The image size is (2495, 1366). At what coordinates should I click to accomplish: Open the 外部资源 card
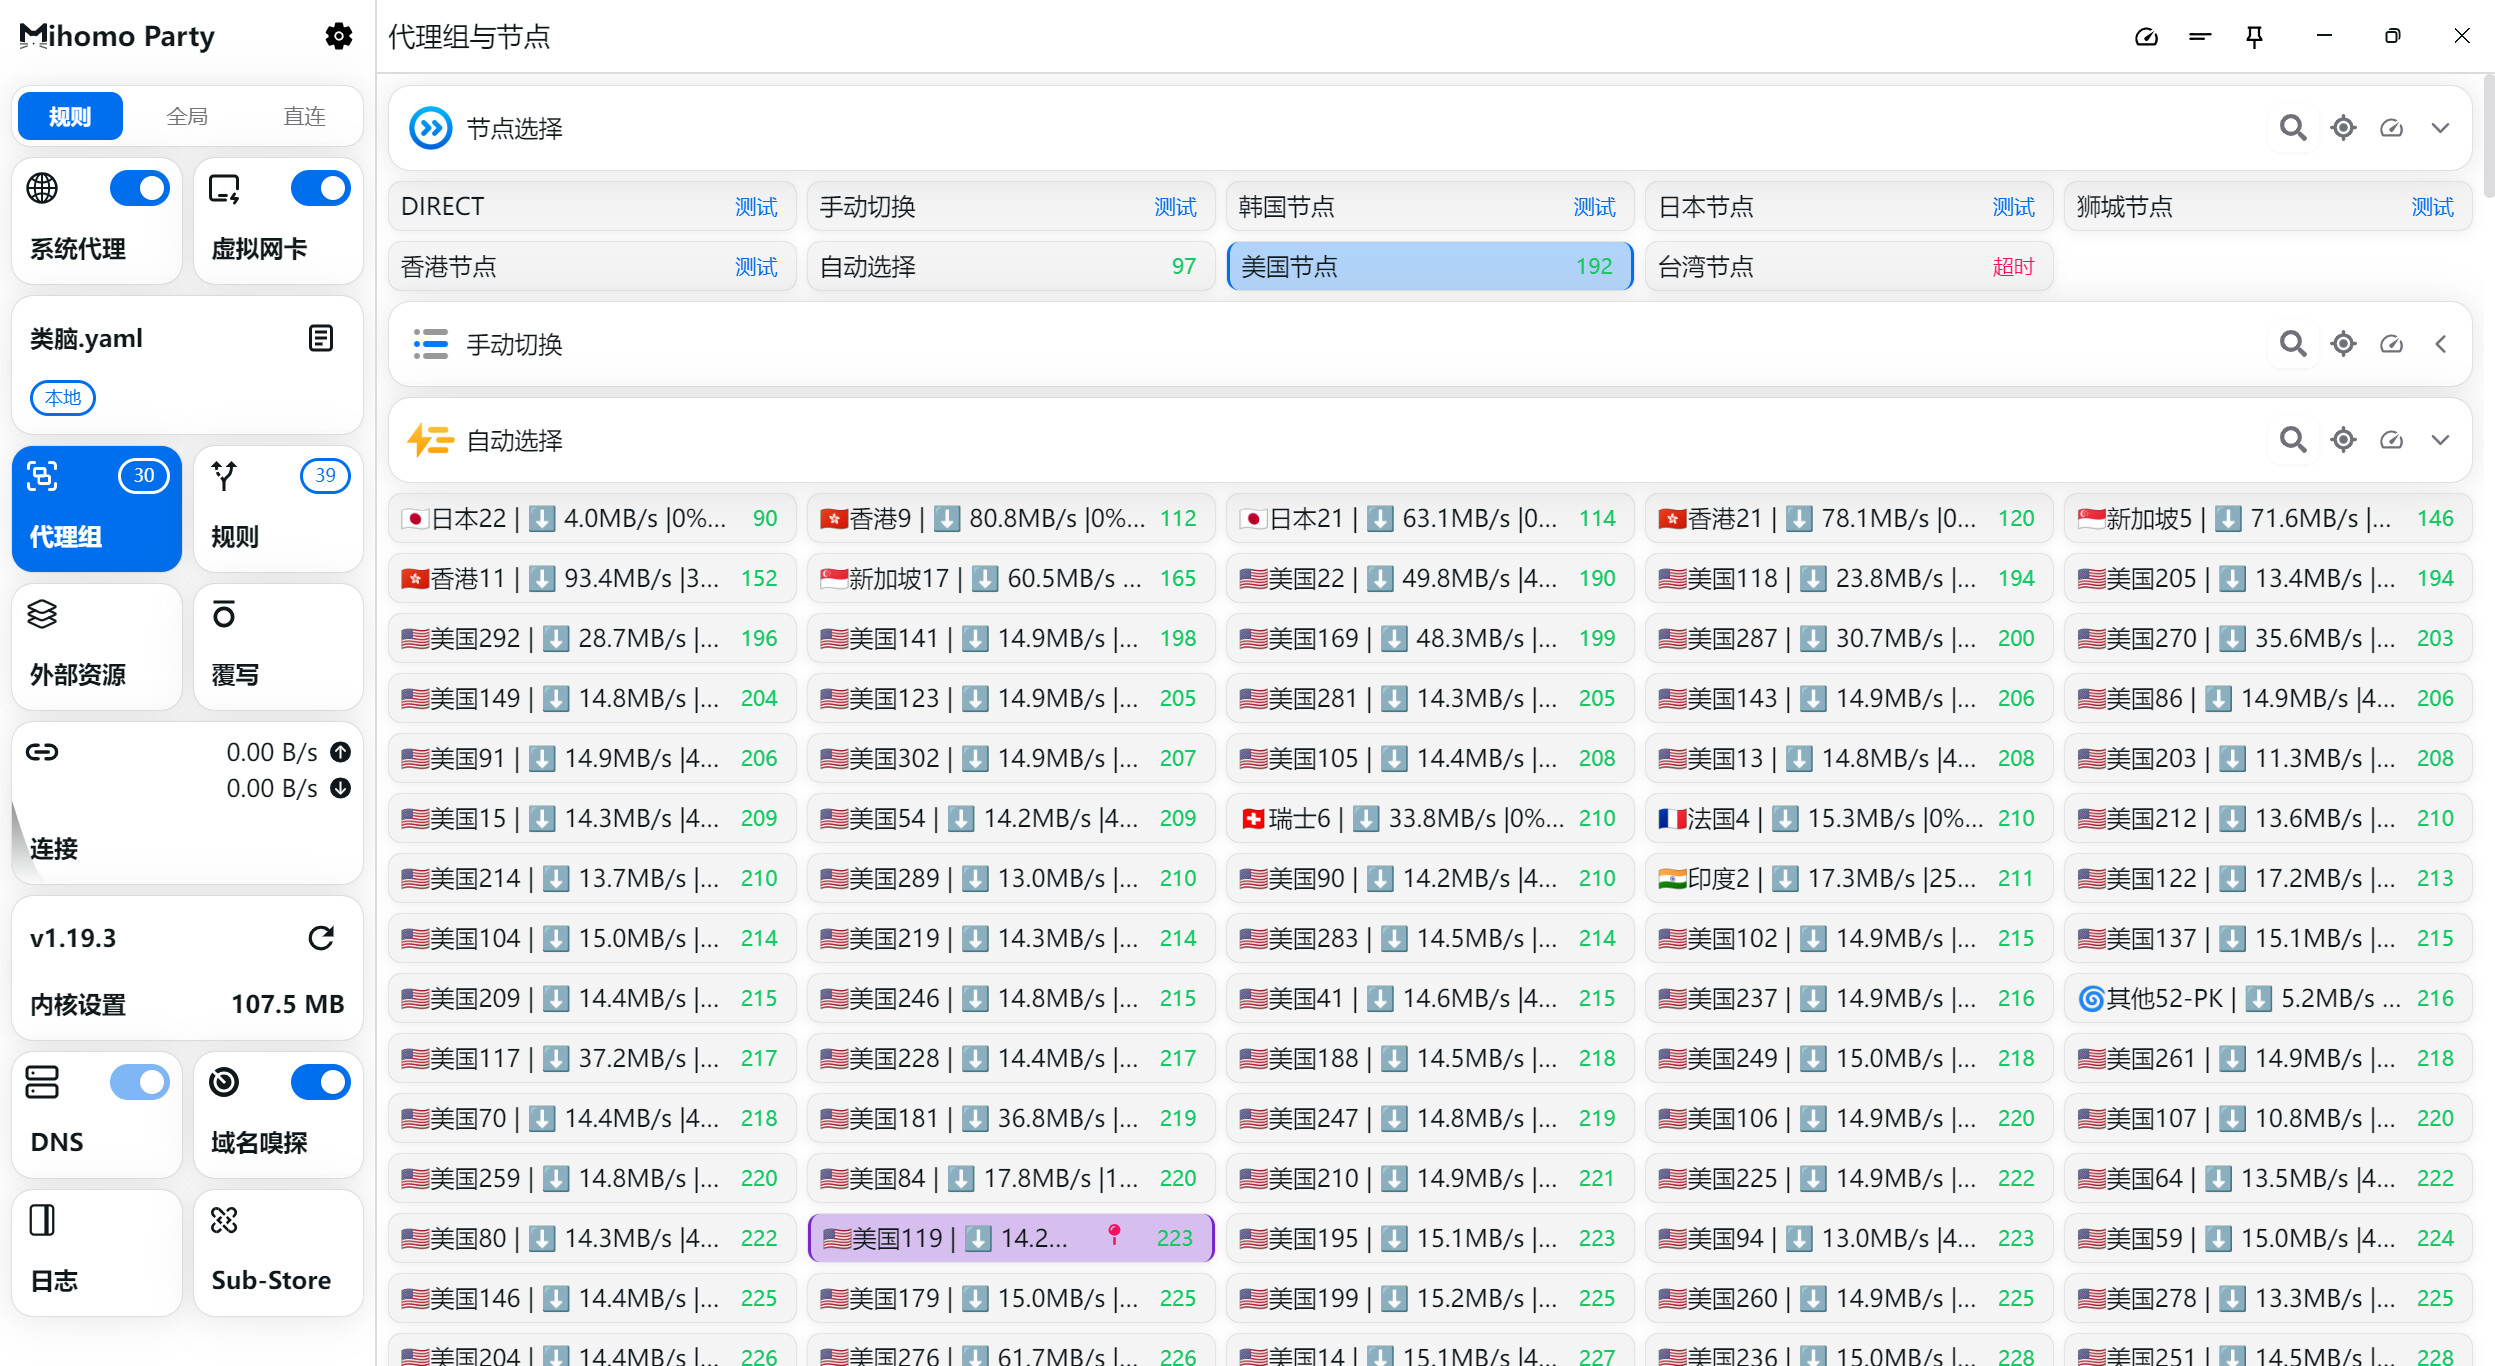click(97, 646)
